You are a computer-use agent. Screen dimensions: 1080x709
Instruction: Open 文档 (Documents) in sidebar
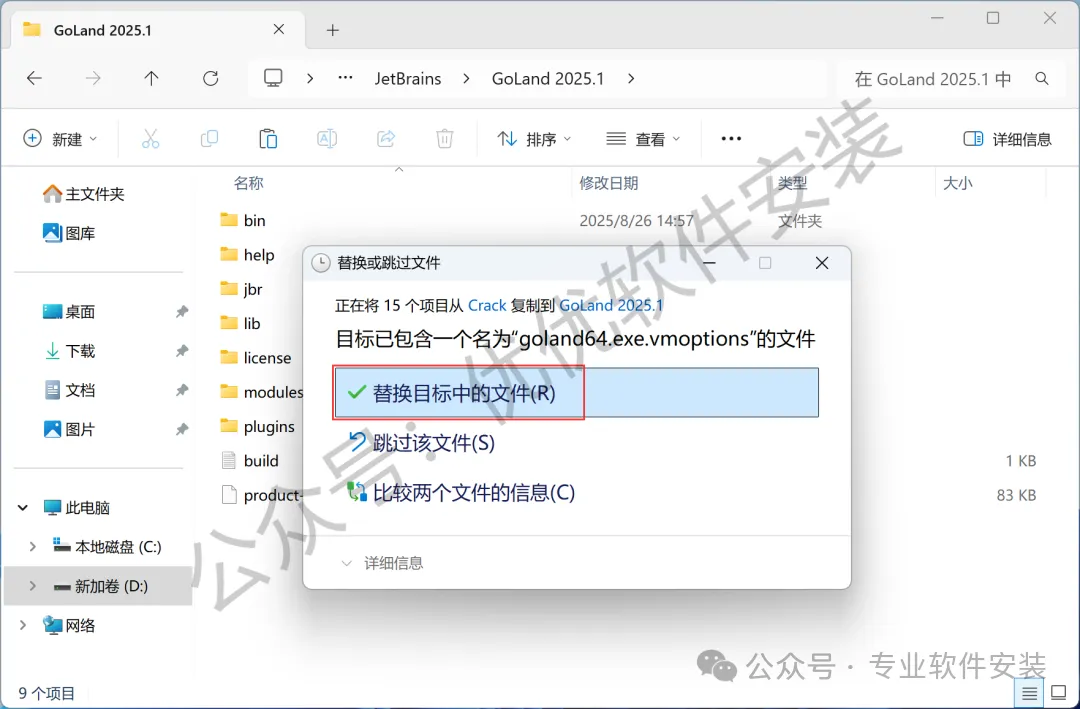(69, 391)
